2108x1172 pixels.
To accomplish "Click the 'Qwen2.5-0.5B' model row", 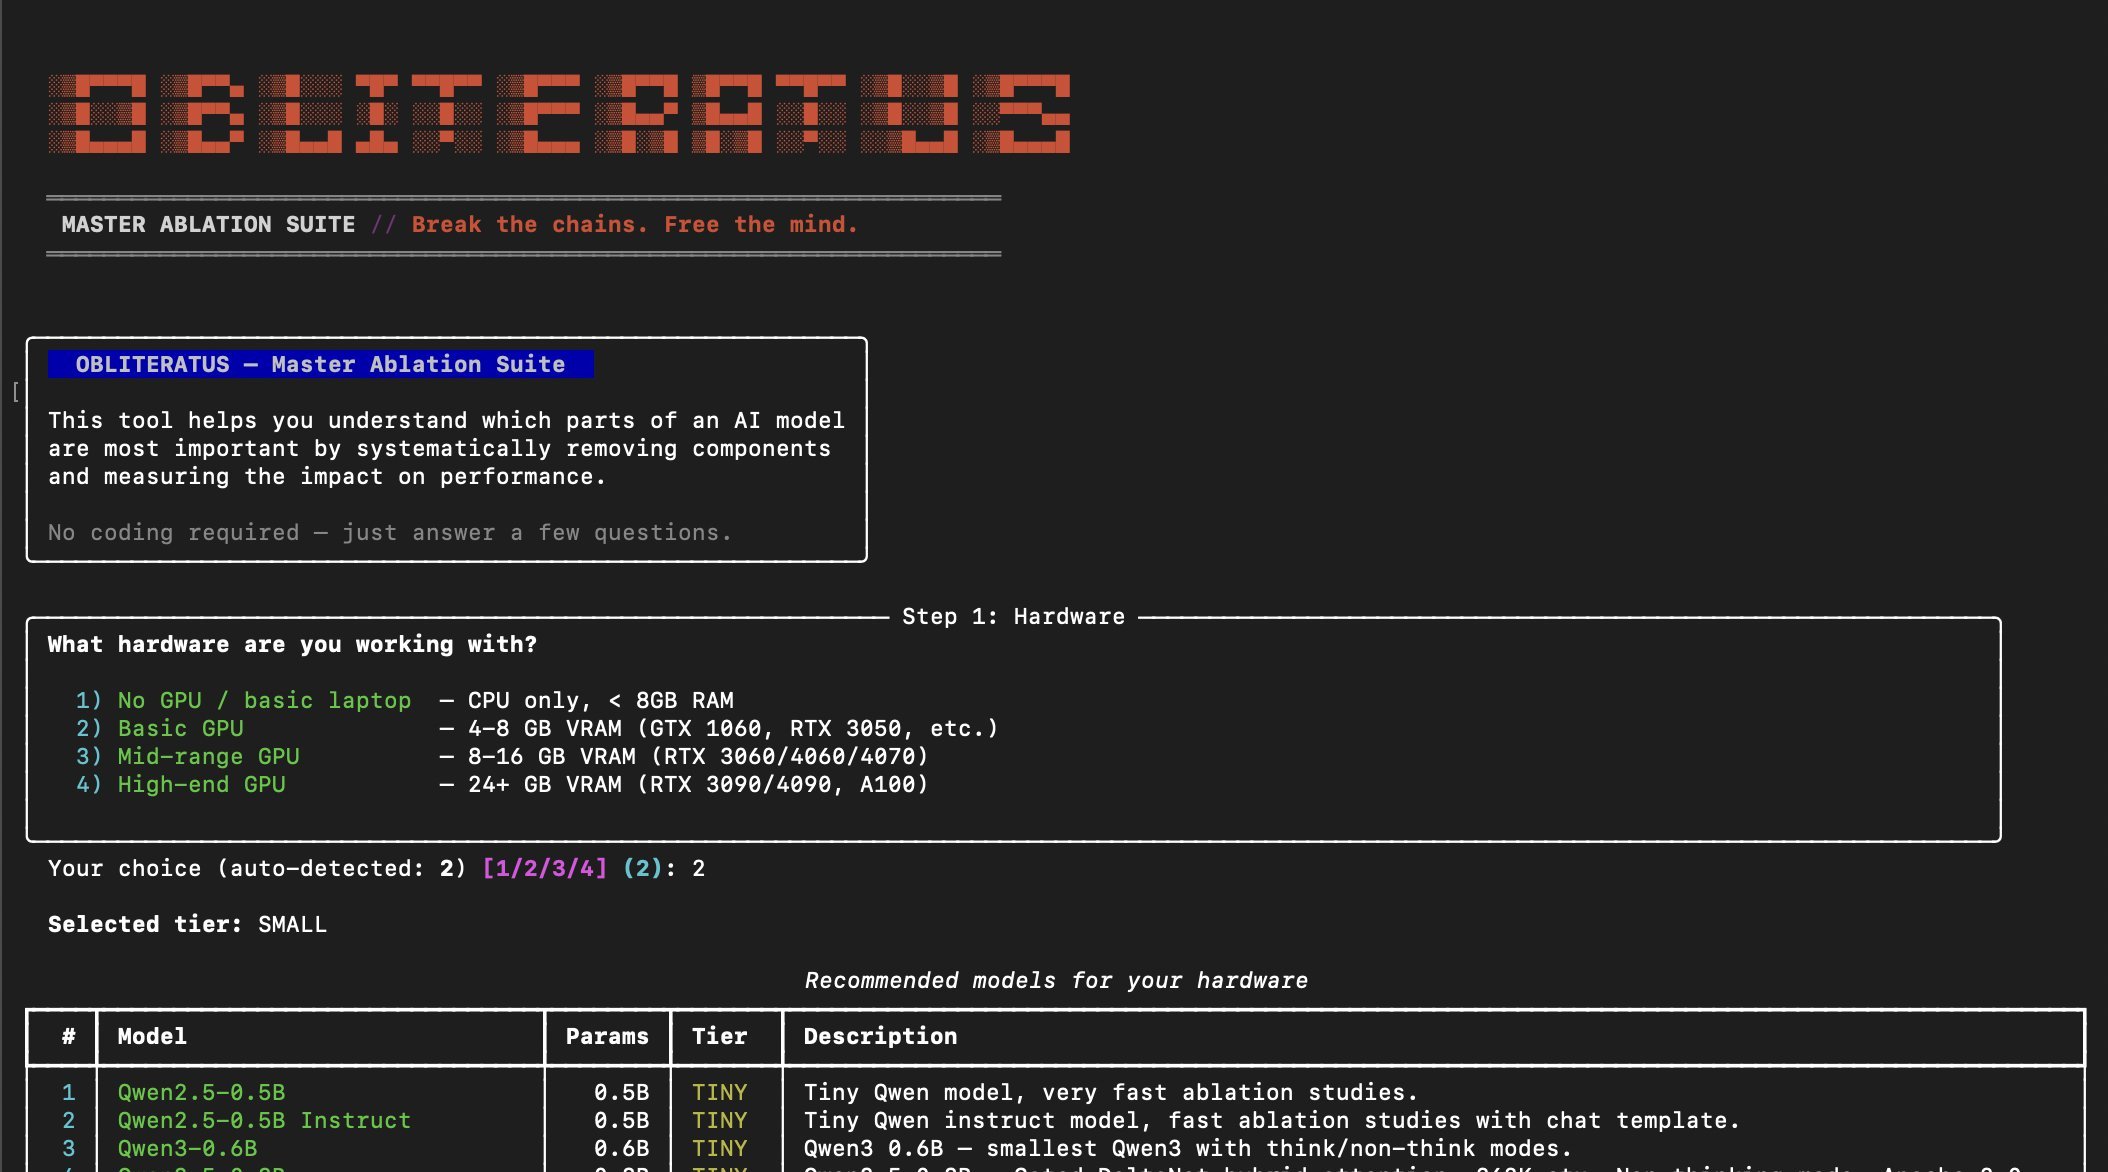I will (201, 1093).
